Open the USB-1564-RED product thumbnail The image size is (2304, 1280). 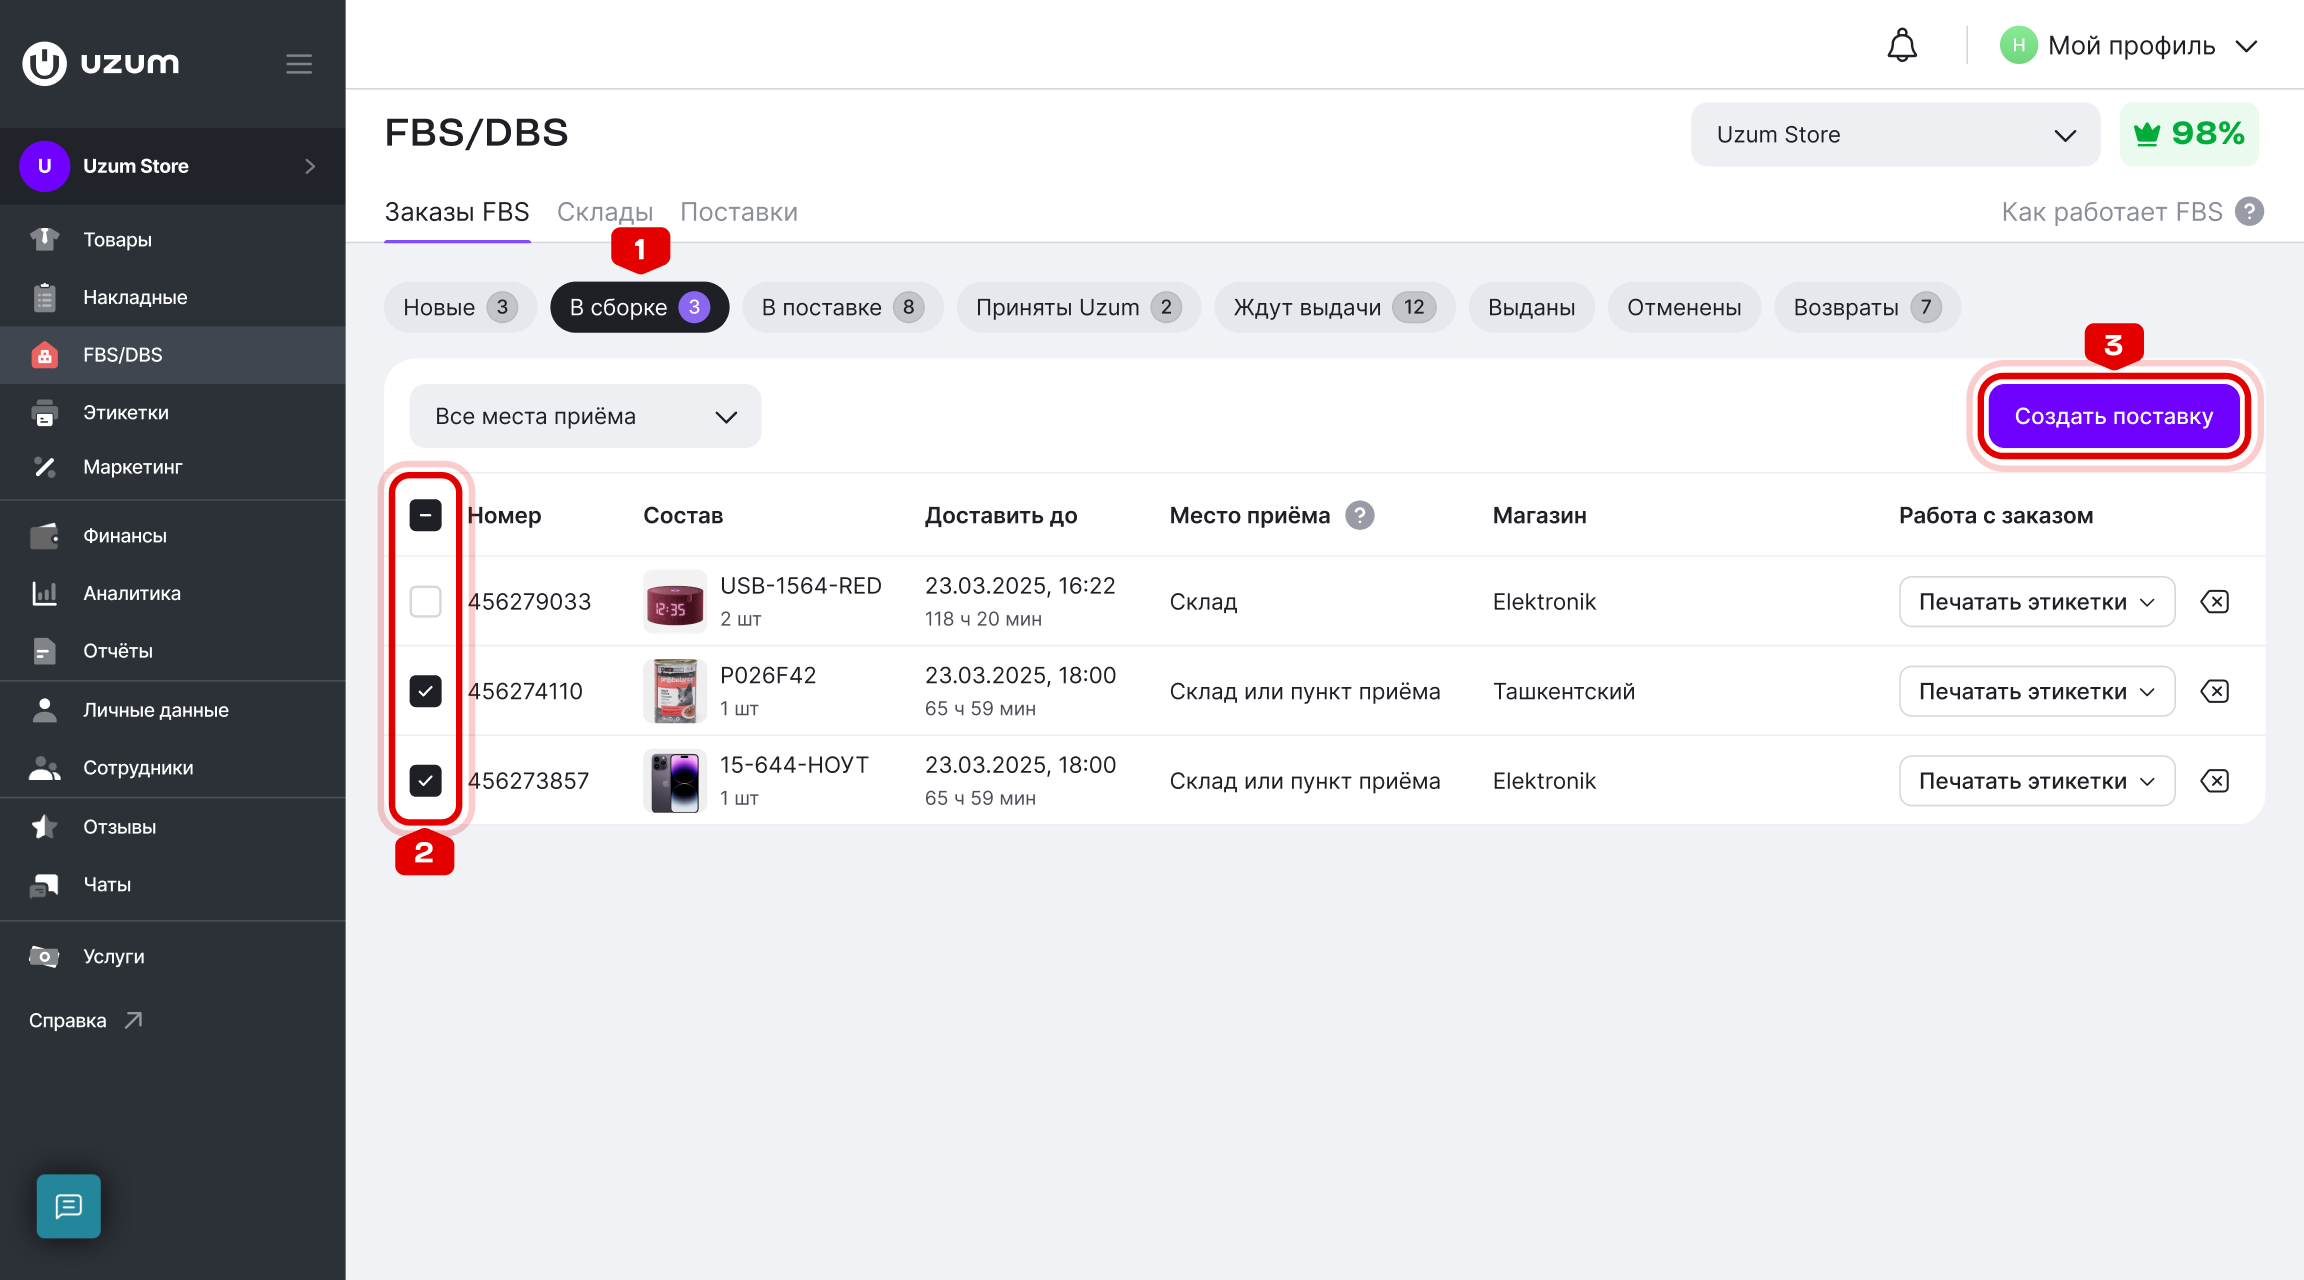675,601
